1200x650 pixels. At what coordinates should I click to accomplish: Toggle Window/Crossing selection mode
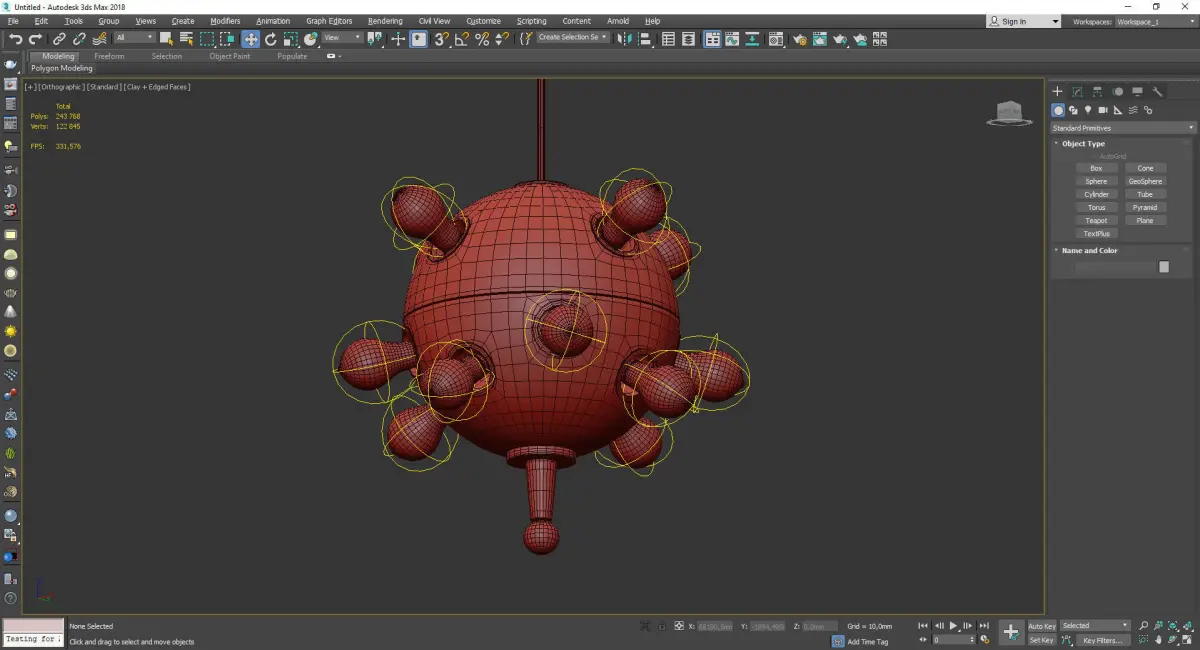(x=227, y=39)
